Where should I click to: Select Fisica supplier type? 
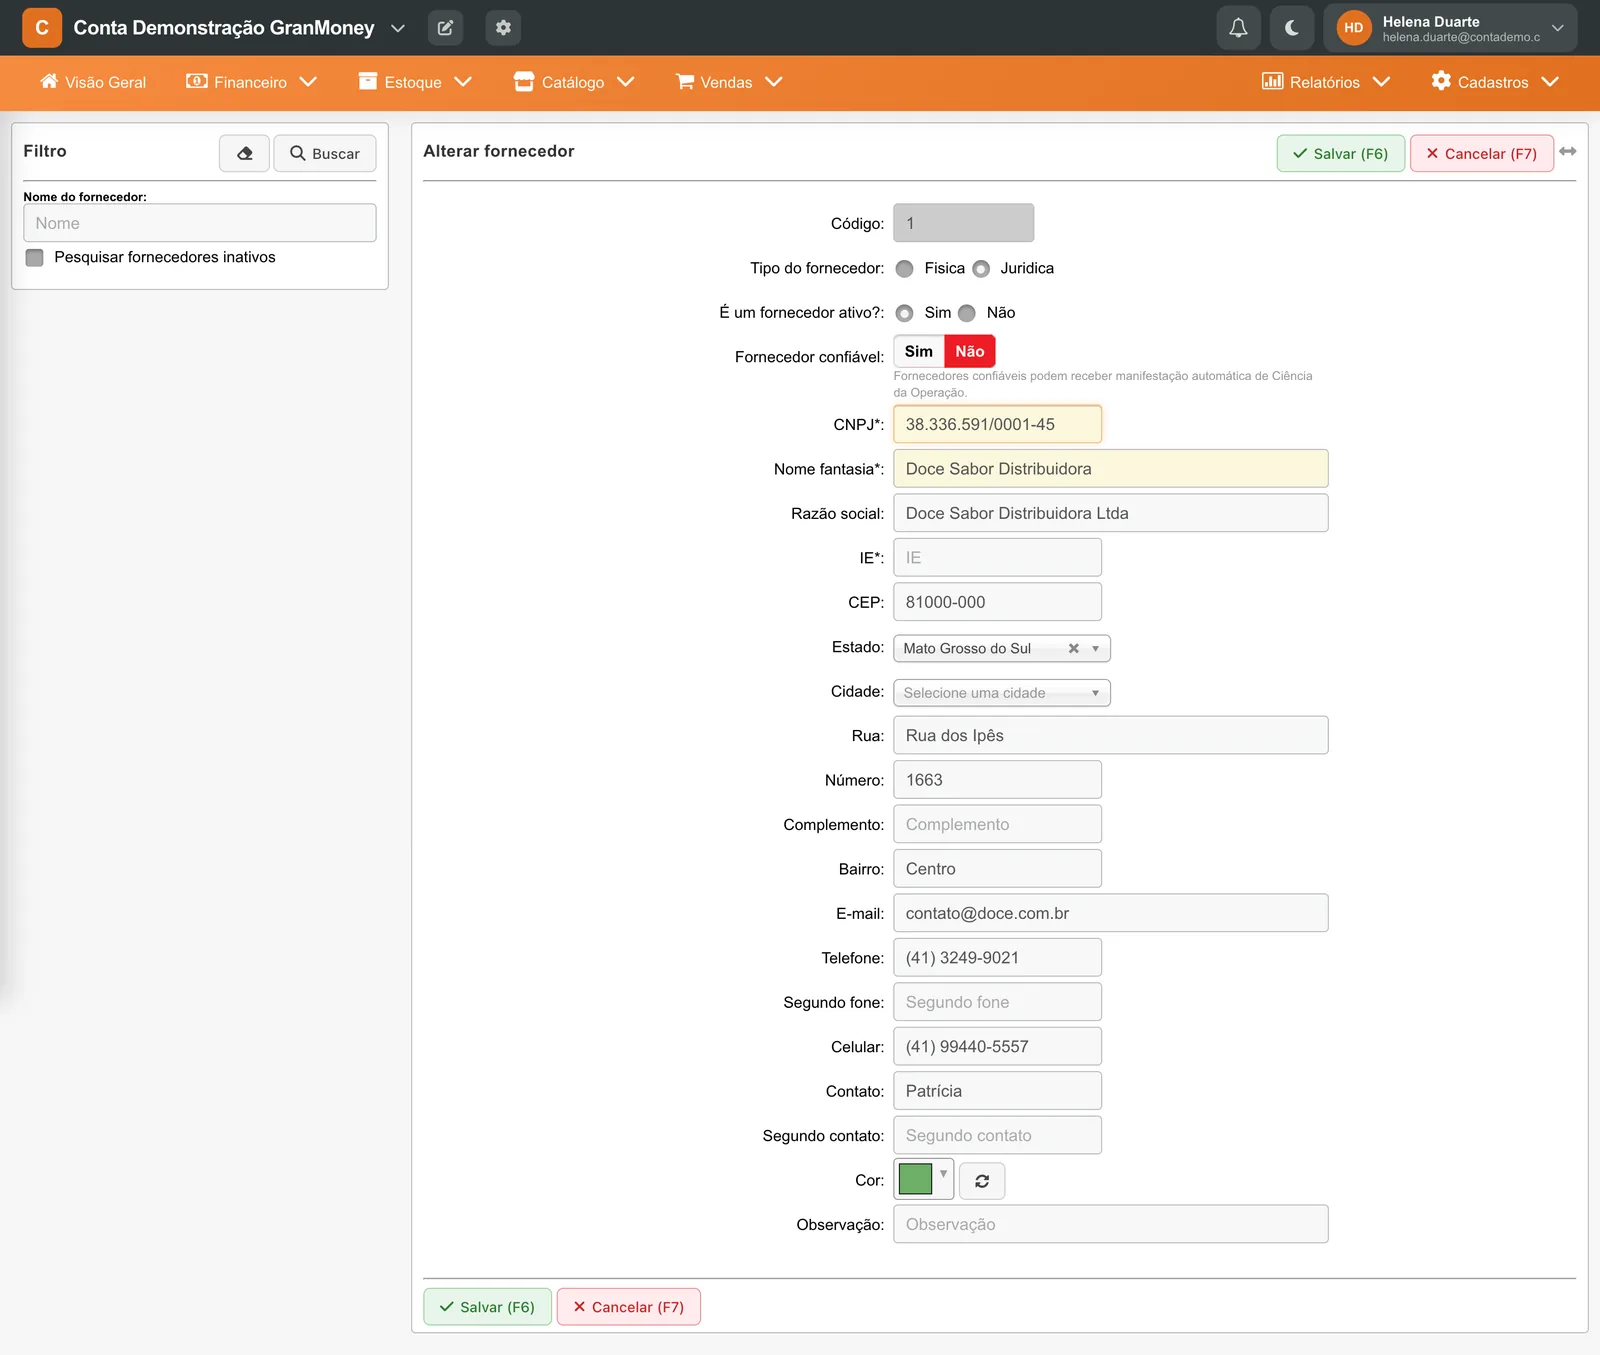click(x=905, y=269)
